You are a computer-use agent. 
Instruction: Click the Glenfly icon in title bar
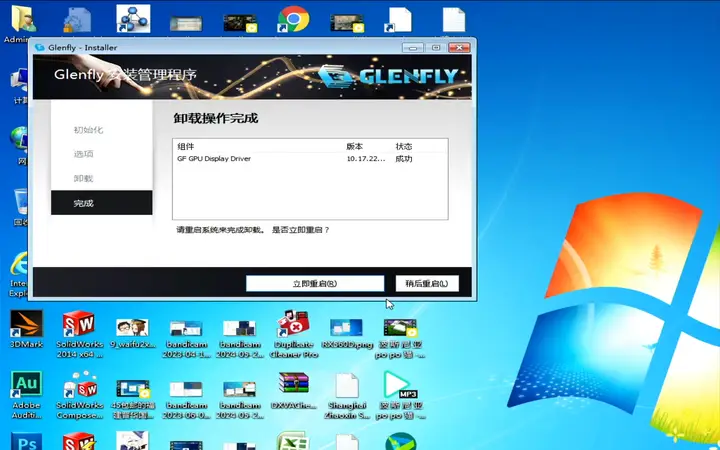(x=40, y=47)
